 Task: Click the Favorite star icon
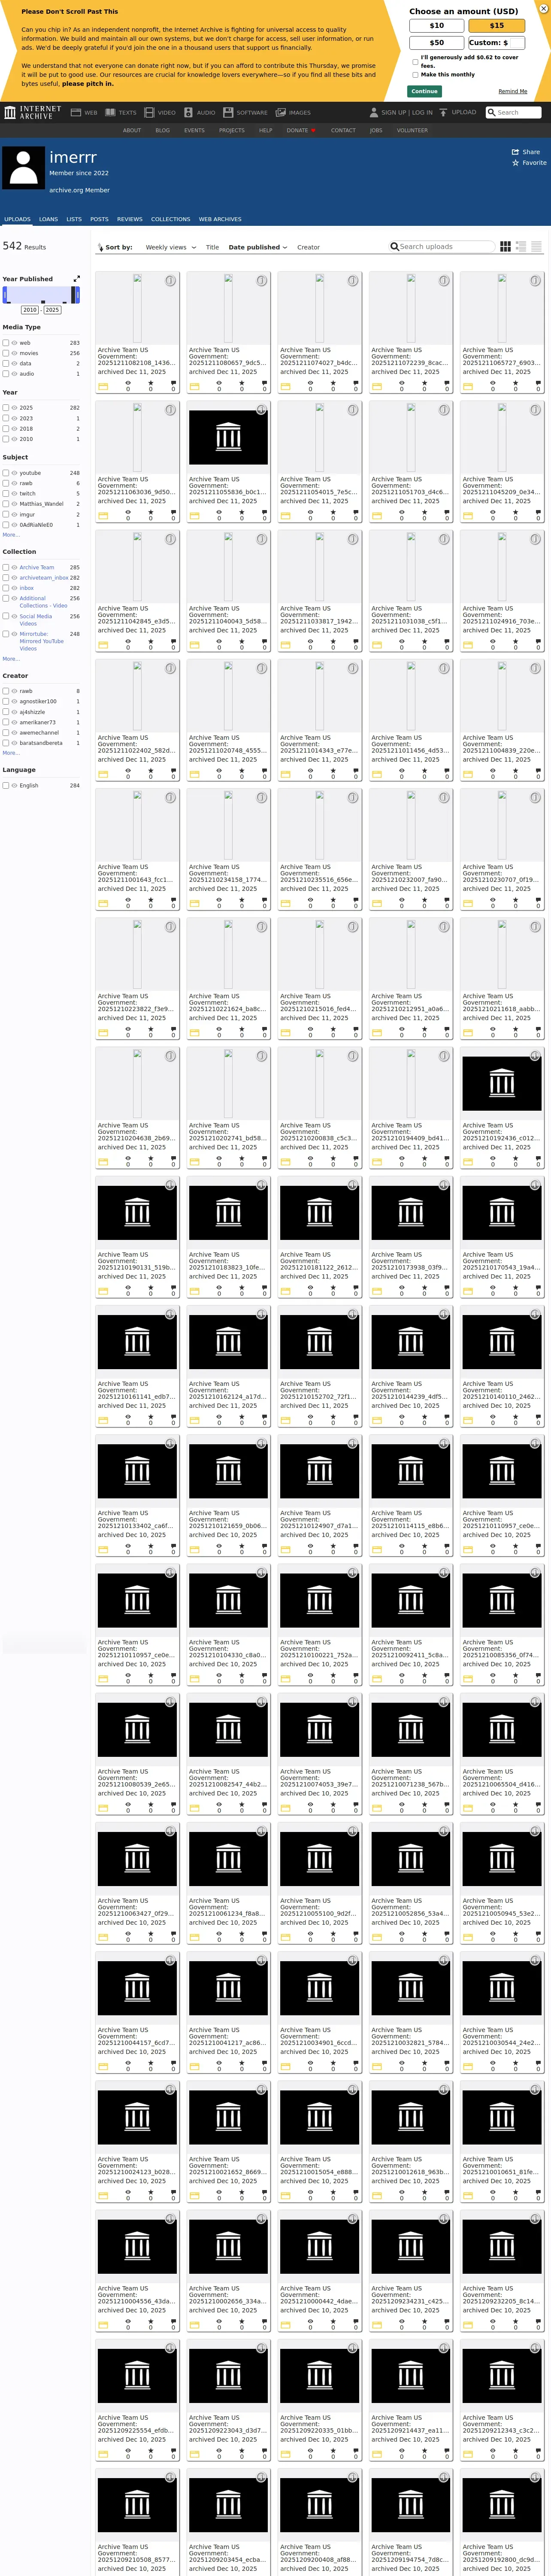point(516,163)
